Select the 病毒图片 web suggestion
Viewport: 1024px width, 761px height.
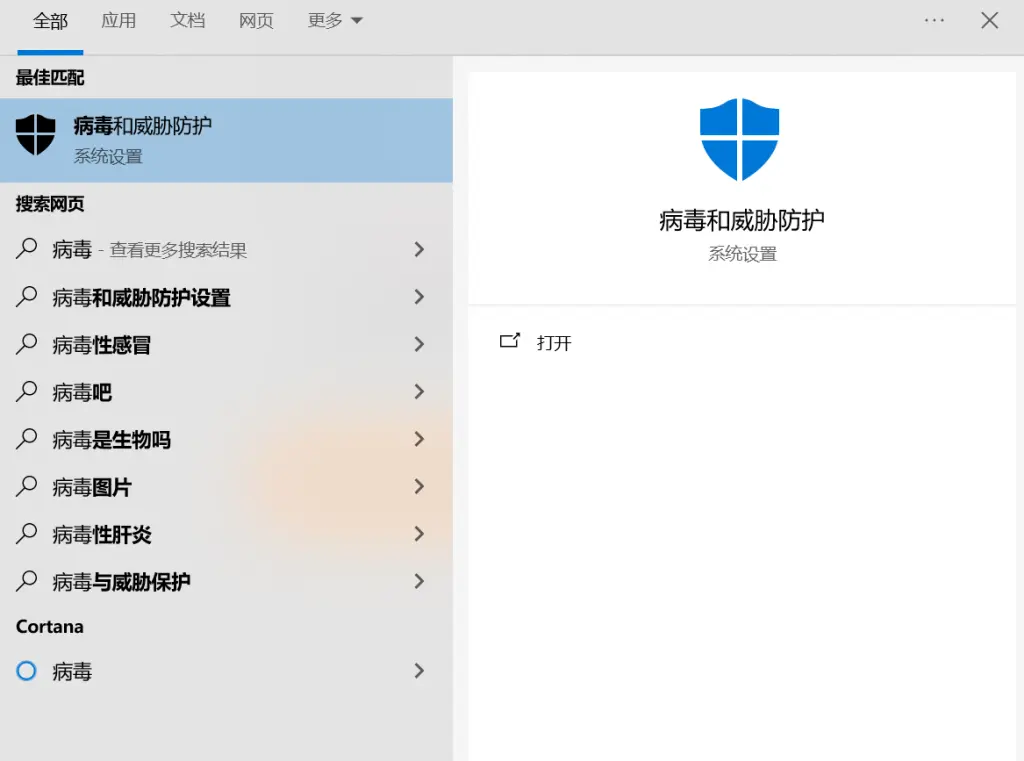click(226, 486)
